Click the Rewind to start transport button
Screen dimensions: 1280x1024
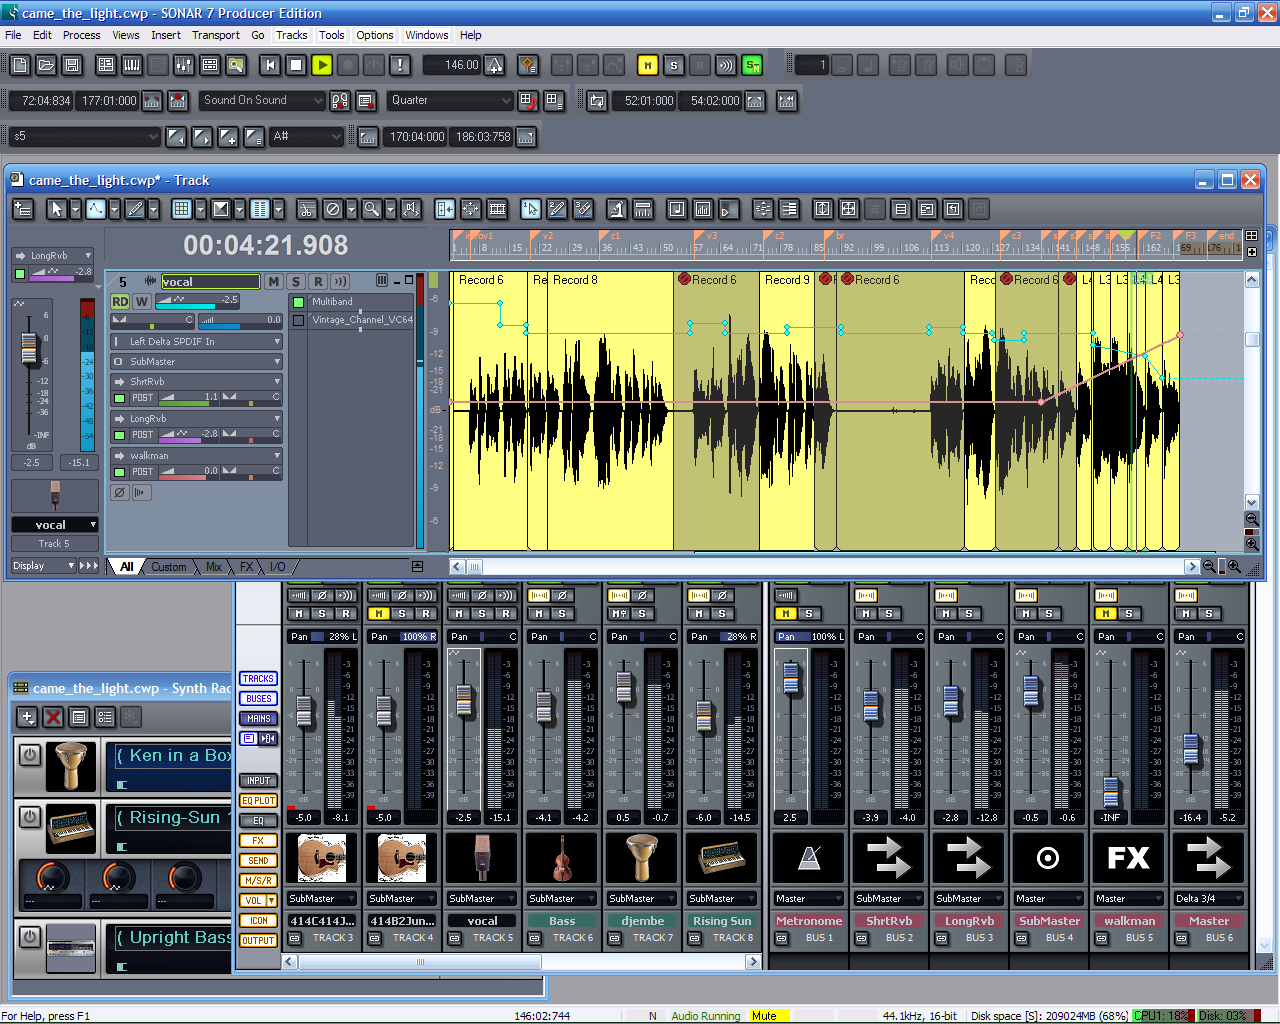[270, 65]
